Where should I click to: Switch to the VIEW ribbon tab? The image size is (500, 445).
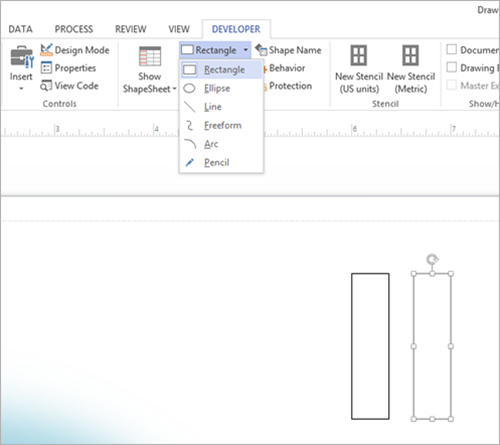[179, 29]
